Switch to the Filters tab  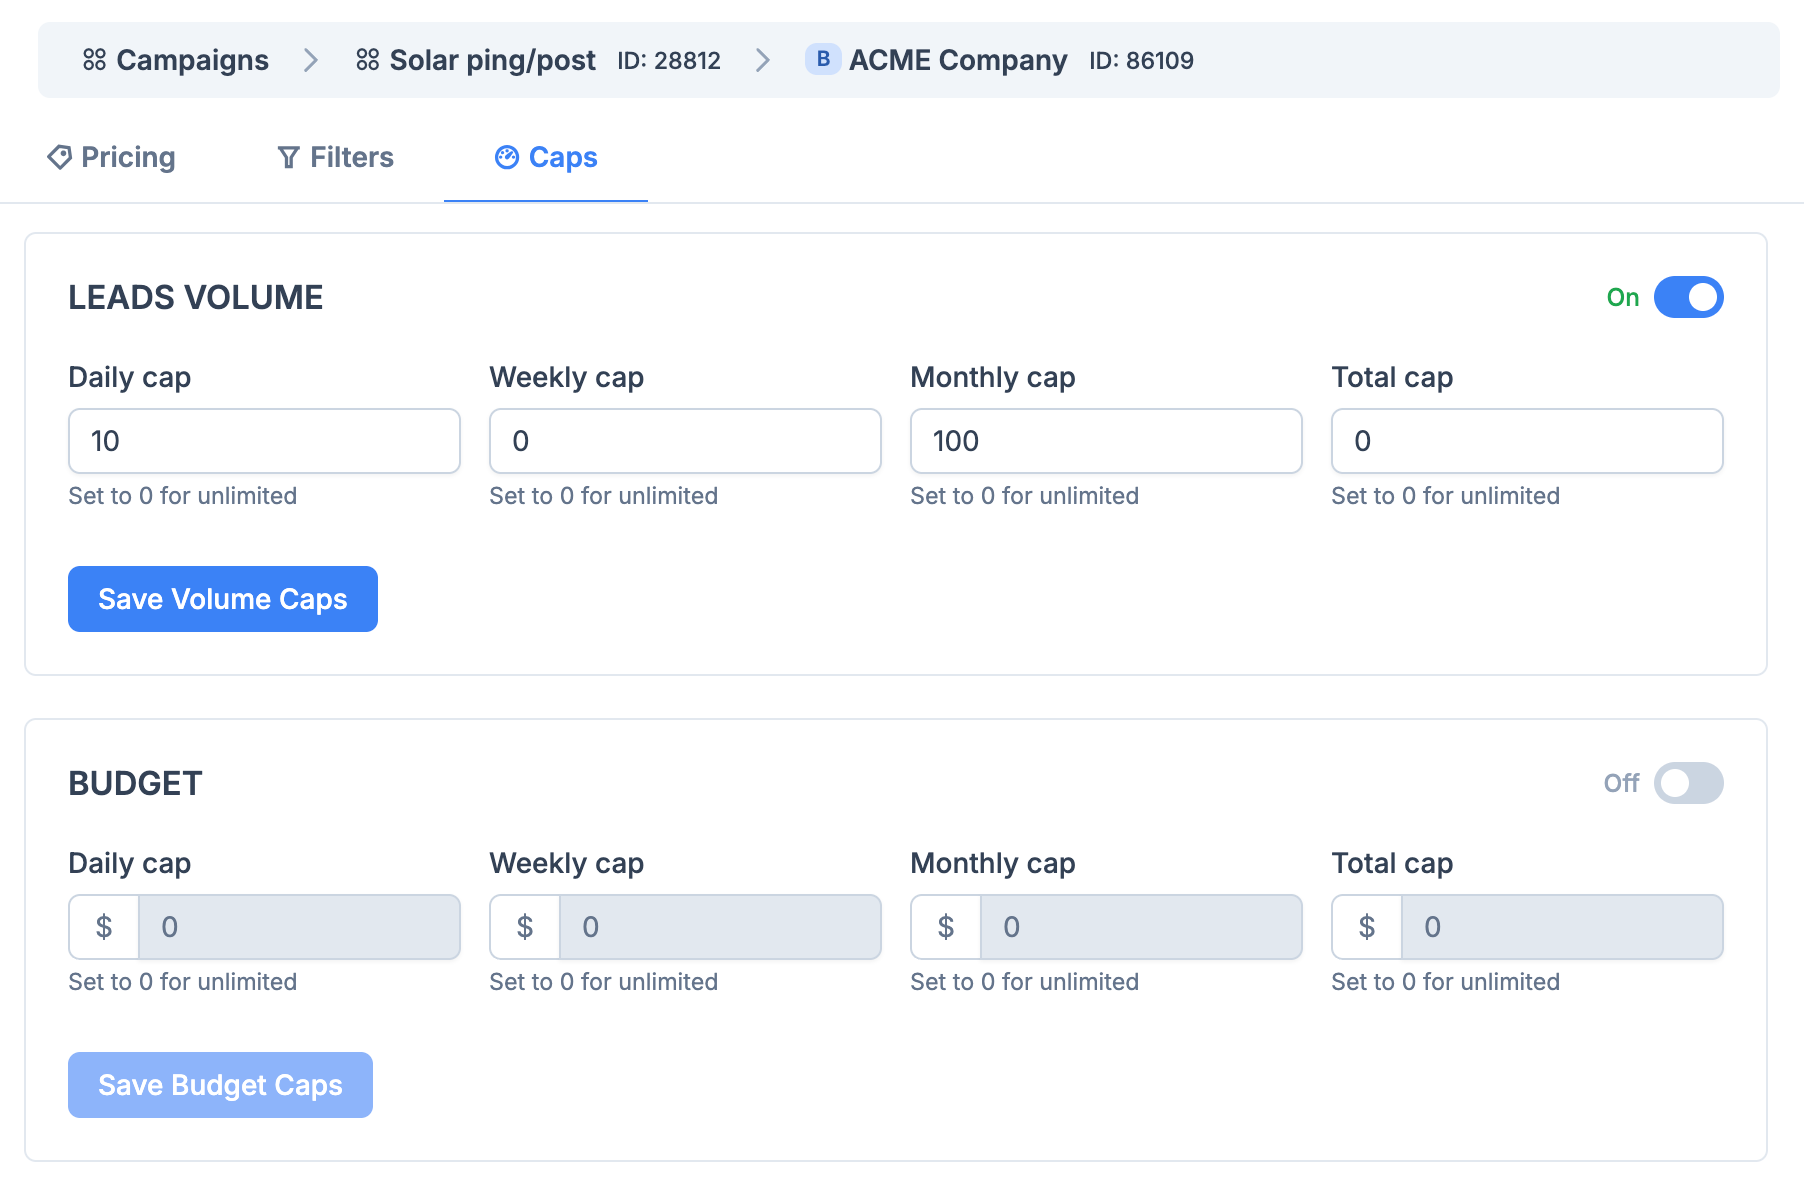pyautogui.click(x=336, y=157)
